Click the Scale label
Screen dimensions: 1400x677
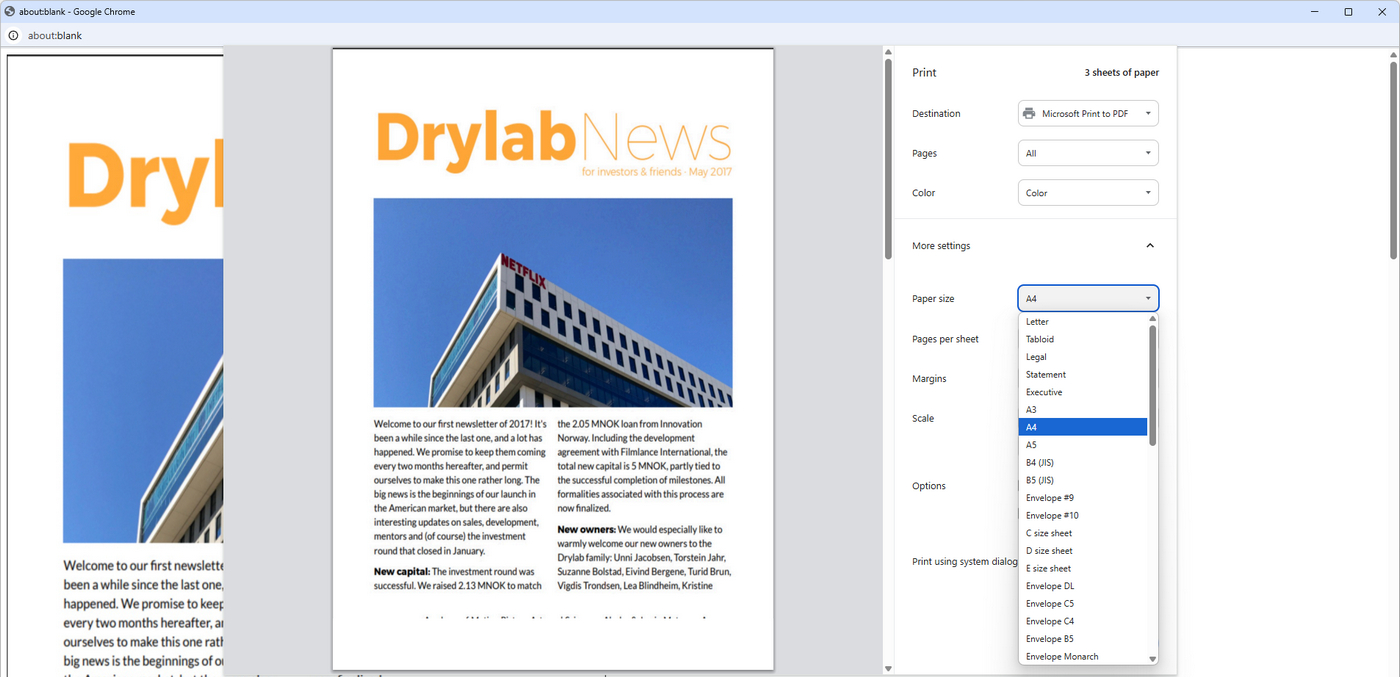(923, 419)
